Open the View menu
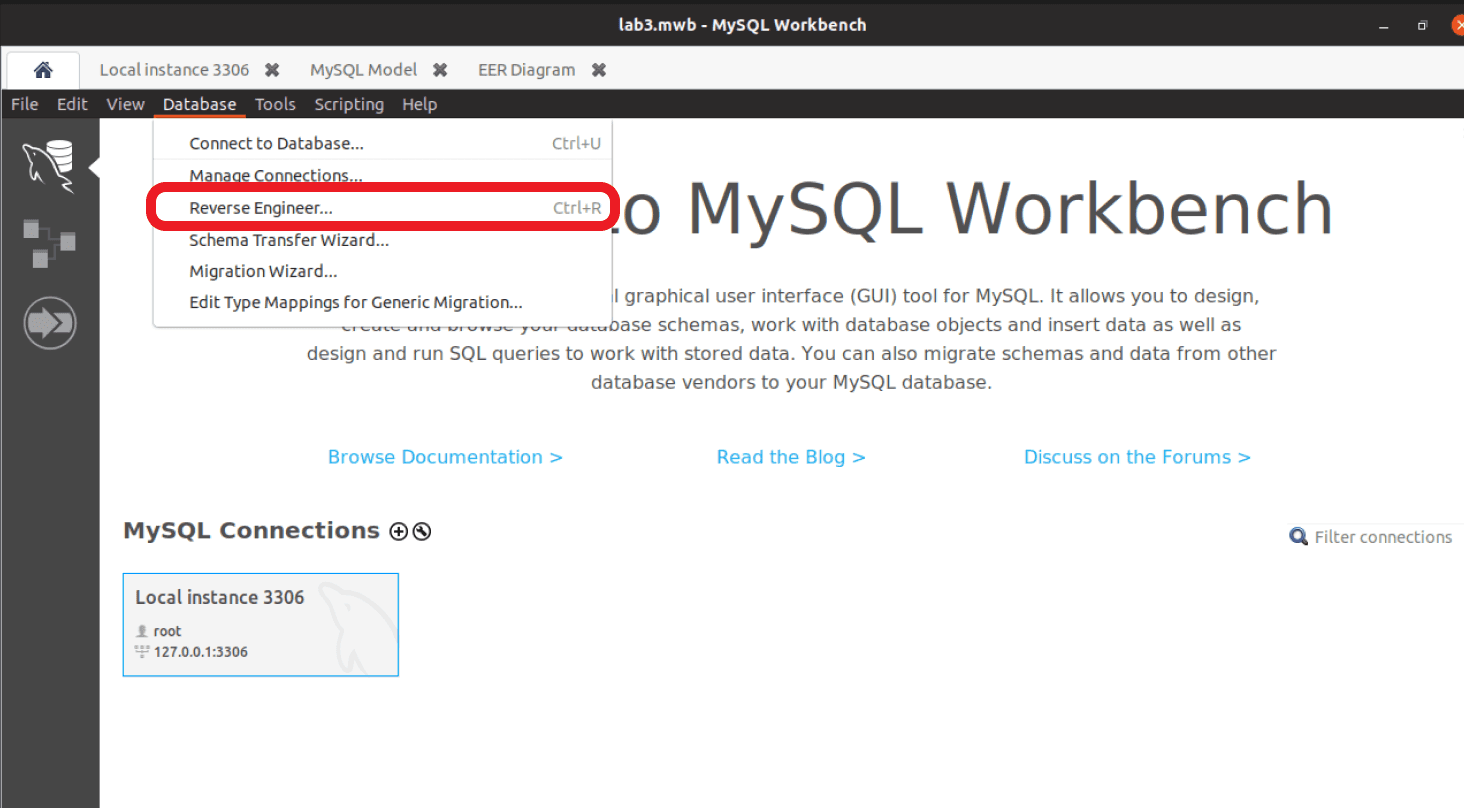1464x808 pixels. 126,104
